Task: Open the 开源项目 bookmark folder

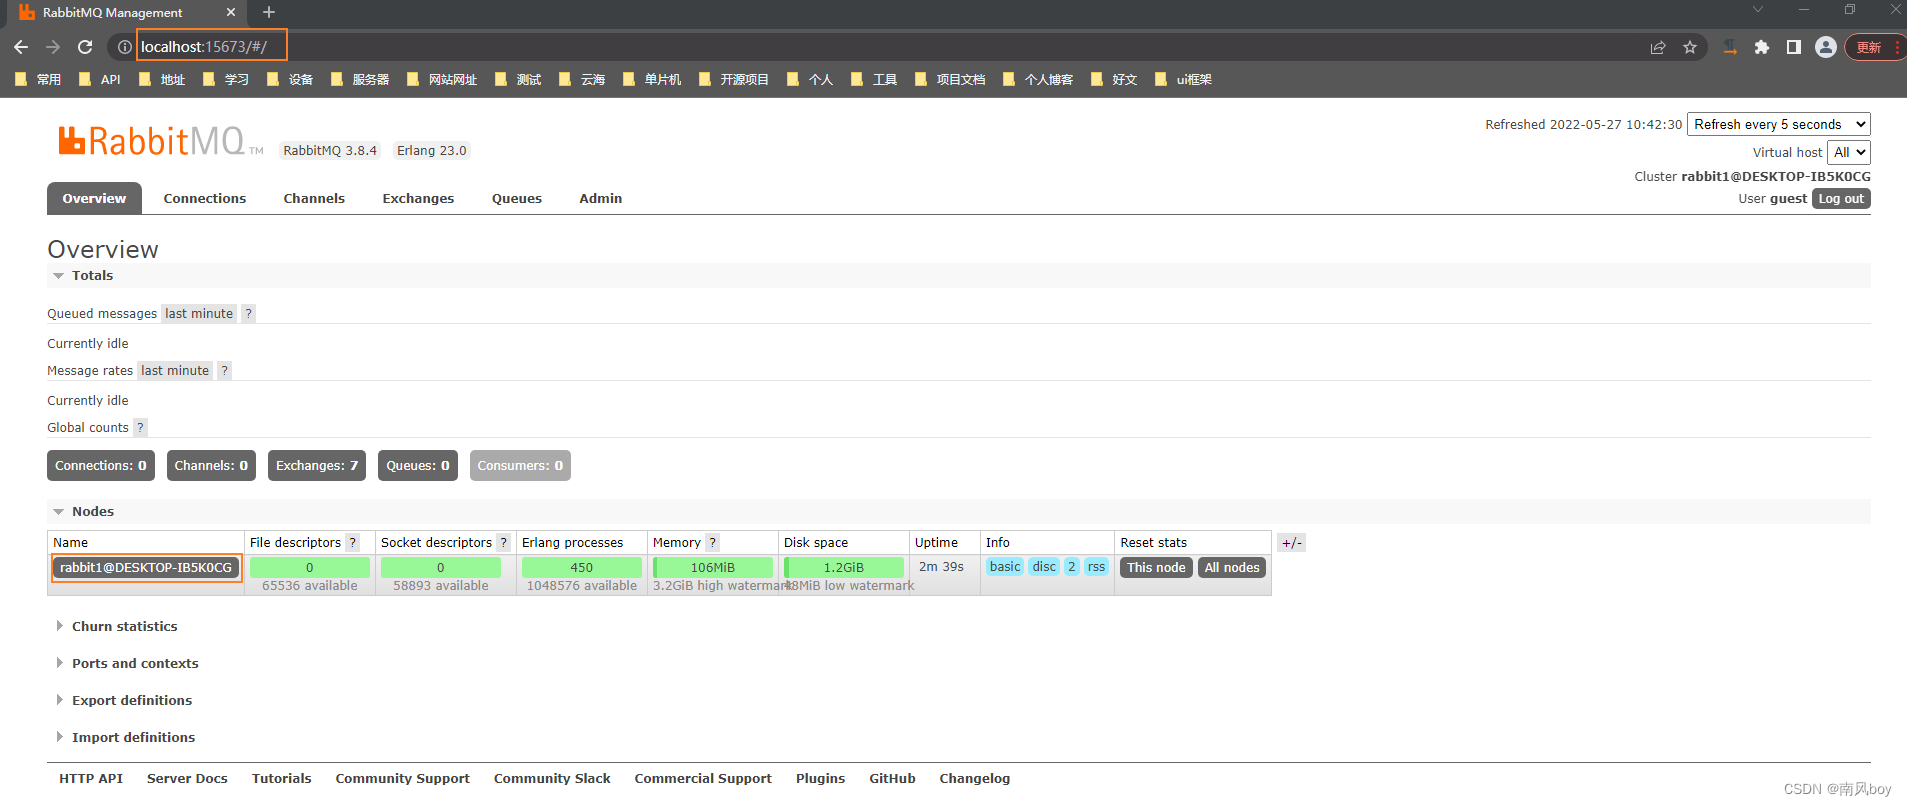Action: click(733, 80)
